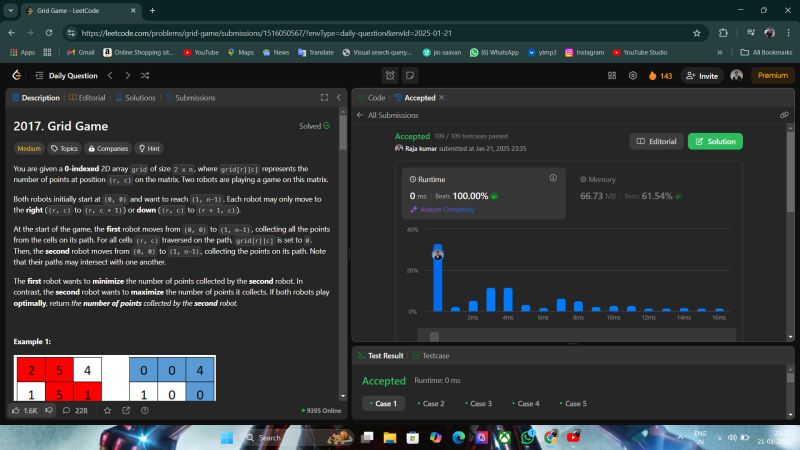
Task: Click Analyze Complexity link
Action: coord(442,209)
